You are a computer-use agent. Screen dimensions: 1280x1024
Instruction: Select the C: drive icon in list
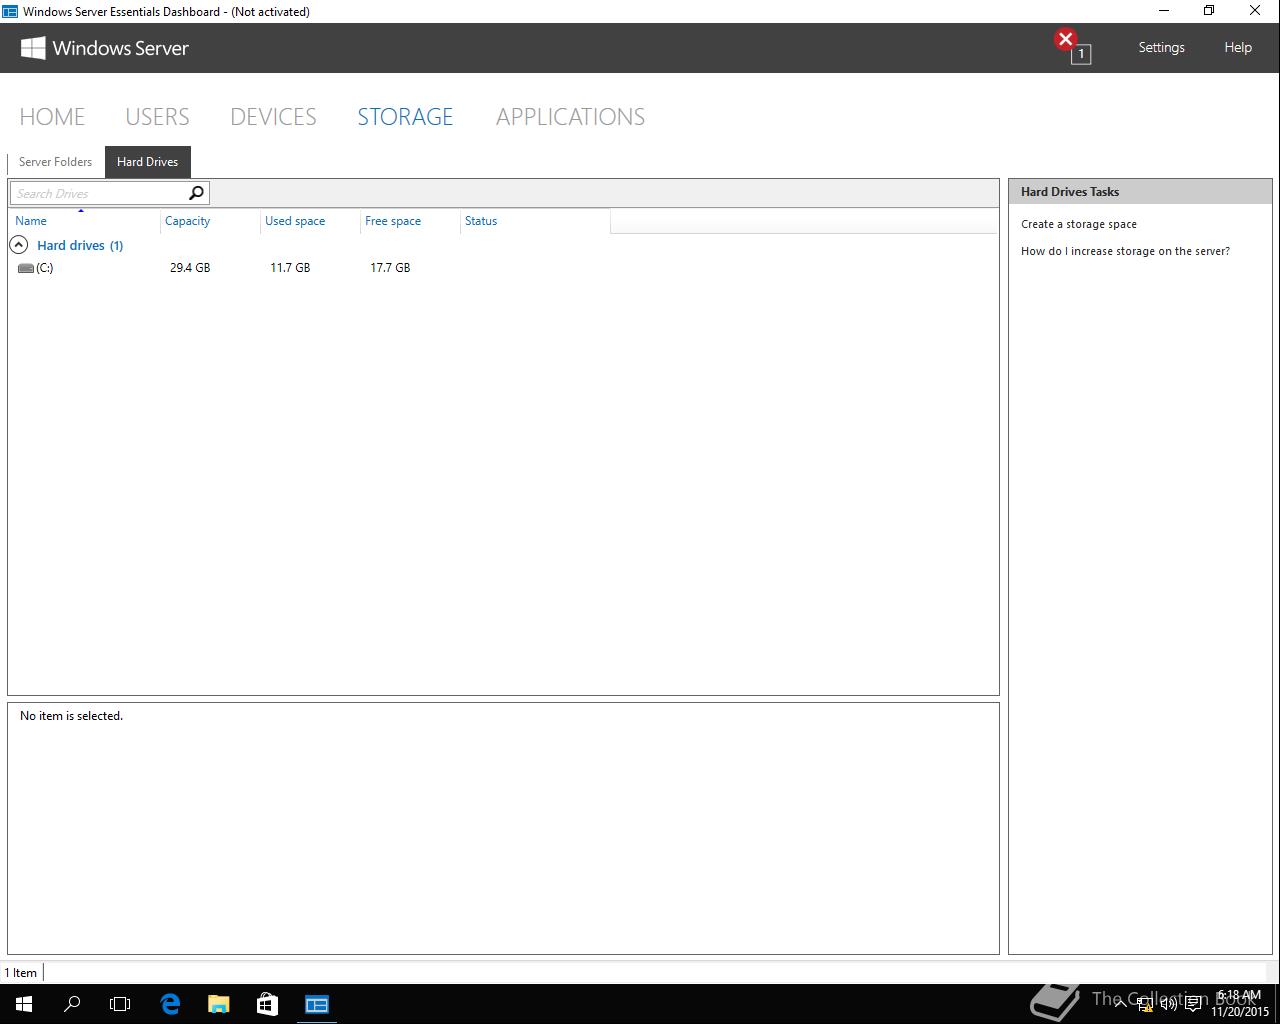[26, 268]
